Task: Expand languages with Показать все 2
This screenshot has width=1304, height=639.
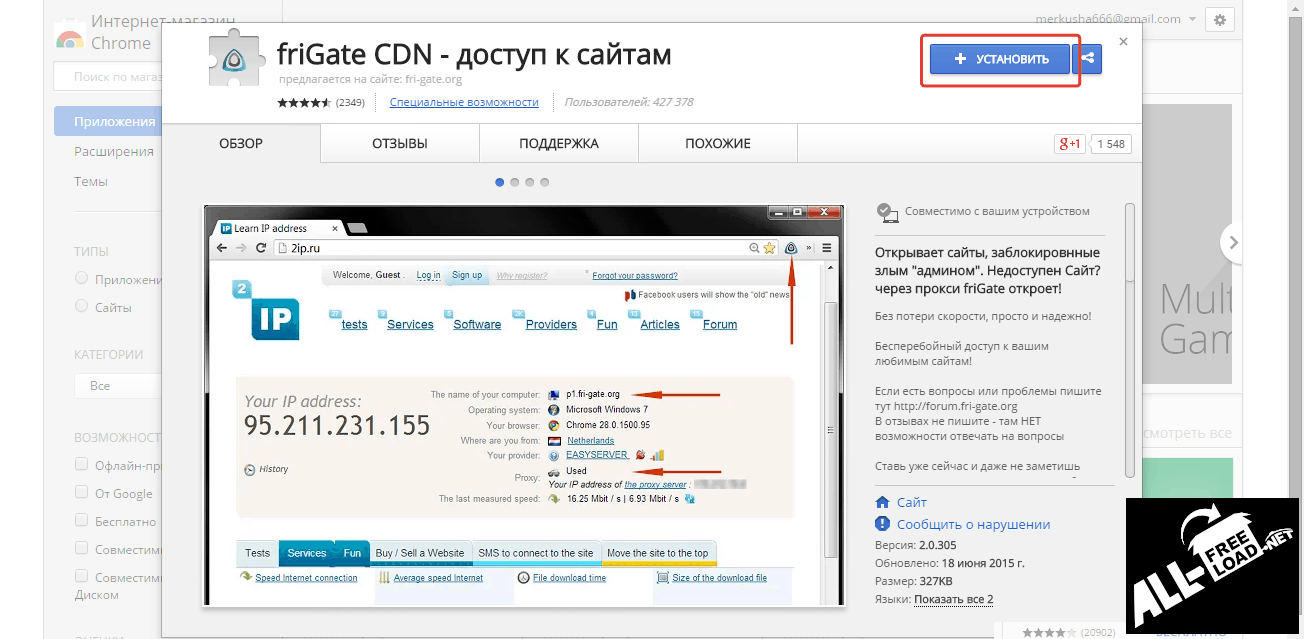Action: [953, 599]
